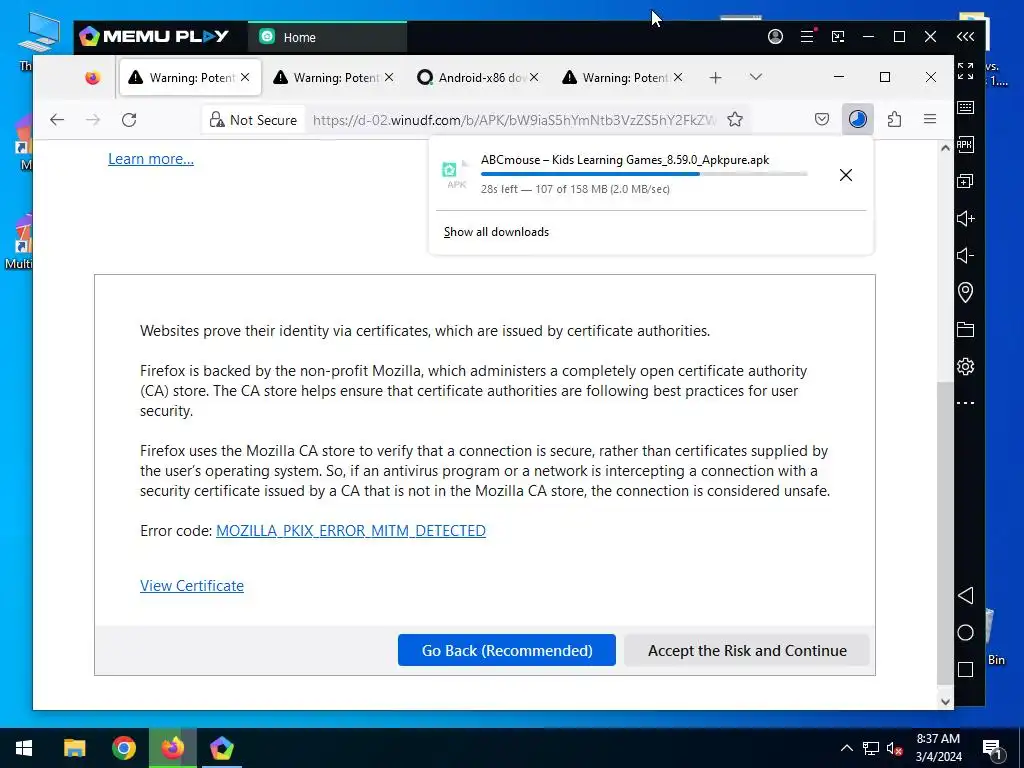1024x768 pixels.
Task: Collapse MEmu sidebar with triple chevron
Action: 965,37
